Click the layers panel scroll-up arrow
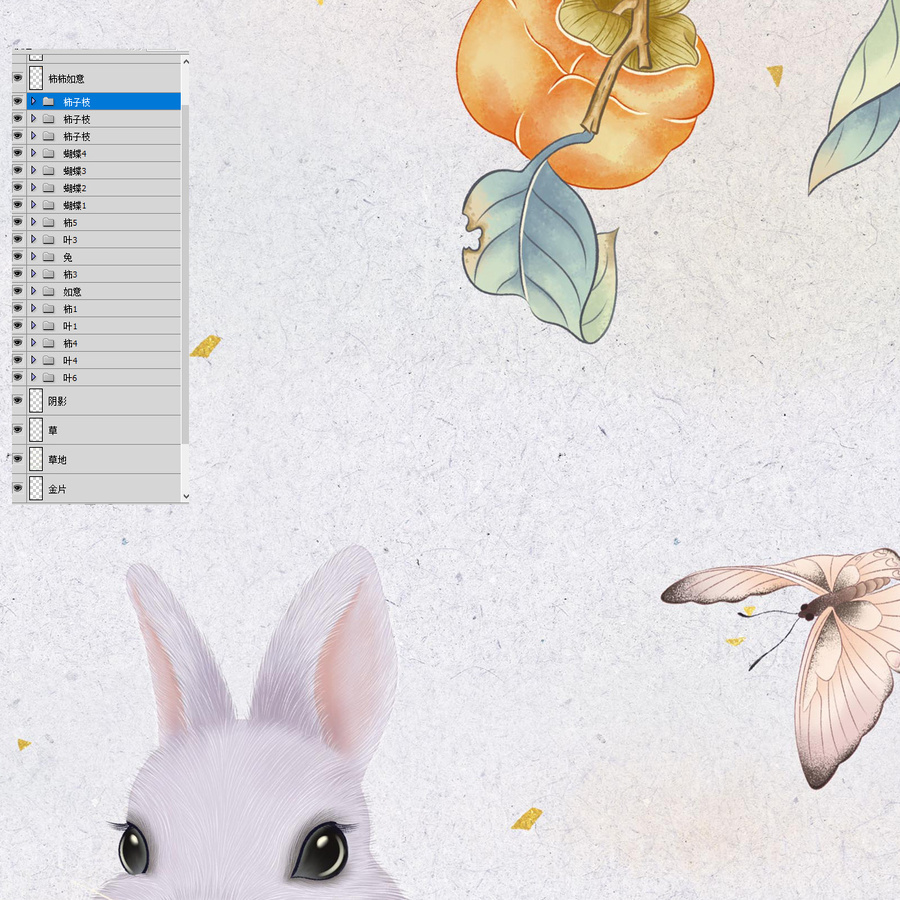The image size is (900, 900). 185,61
